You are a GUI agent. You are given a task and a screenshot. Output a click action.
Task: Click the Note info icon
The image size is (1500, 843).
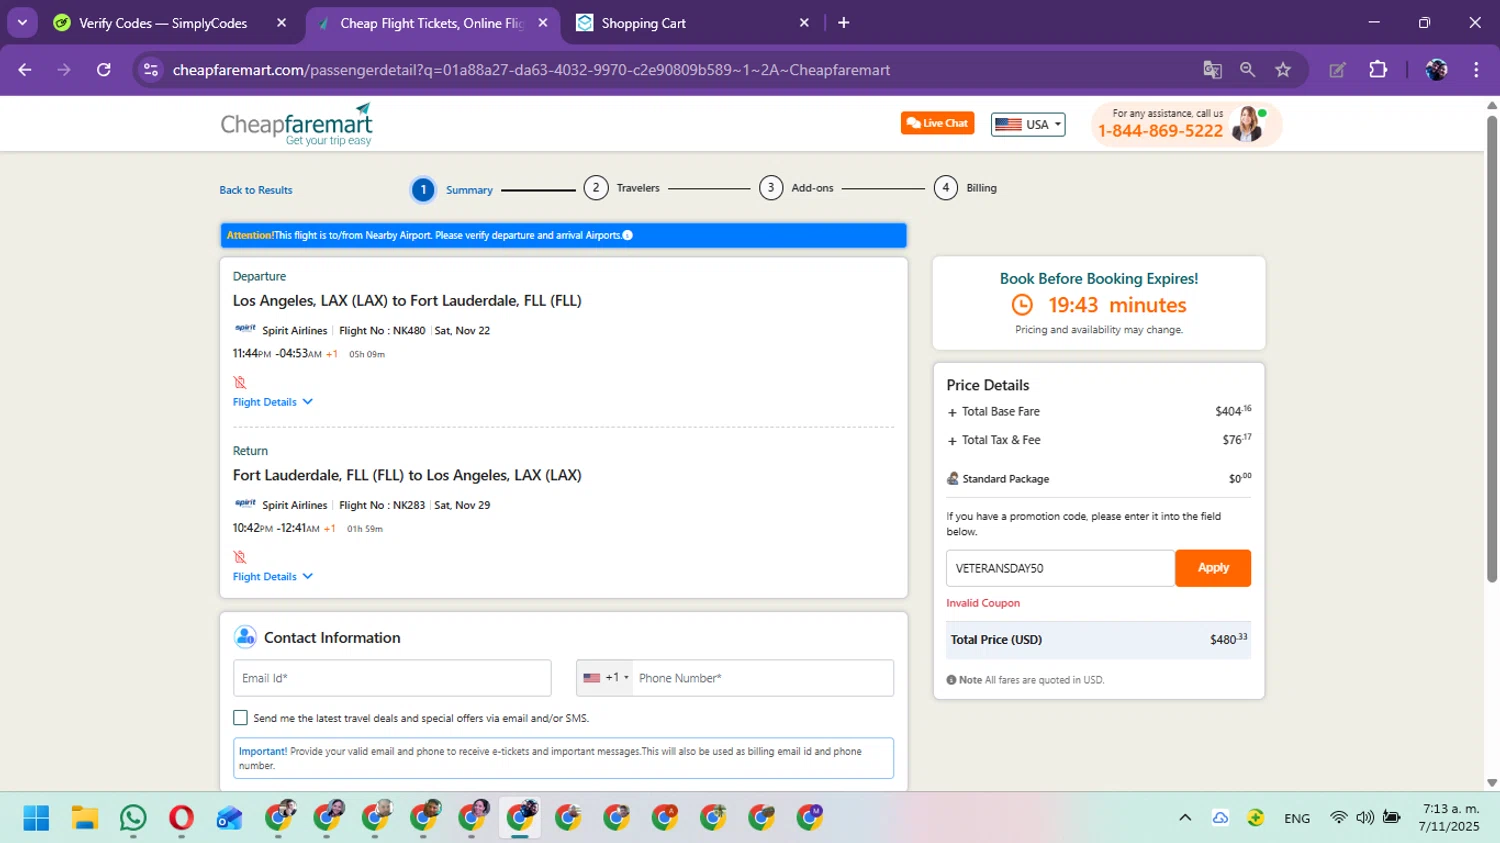[x=951, y=680]
